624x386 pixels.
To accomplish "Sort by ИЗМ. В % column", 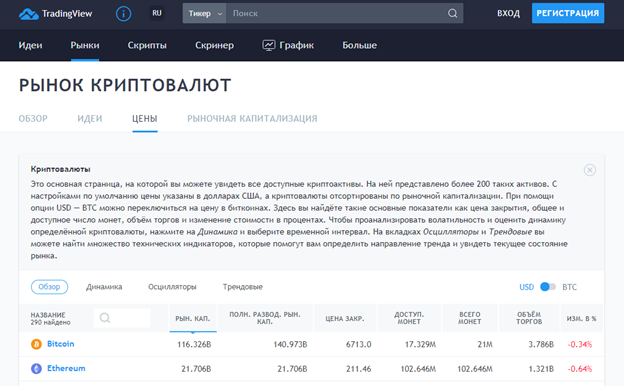I will [581, 318].
